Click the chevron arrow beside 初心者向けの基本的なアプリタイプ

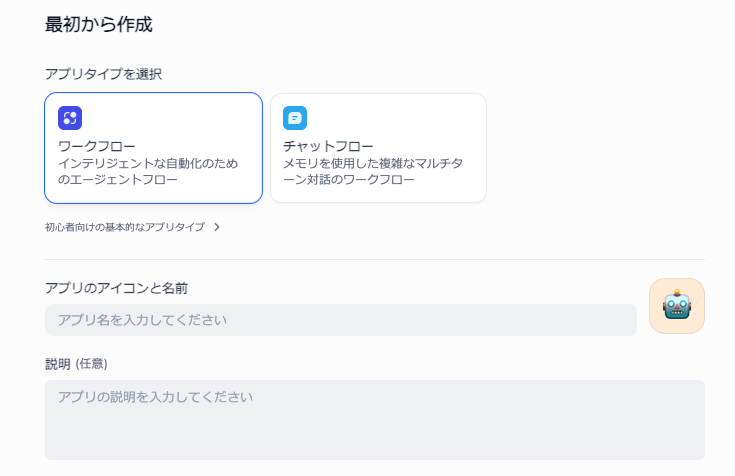pyautogui.click(x=217, y=227)
